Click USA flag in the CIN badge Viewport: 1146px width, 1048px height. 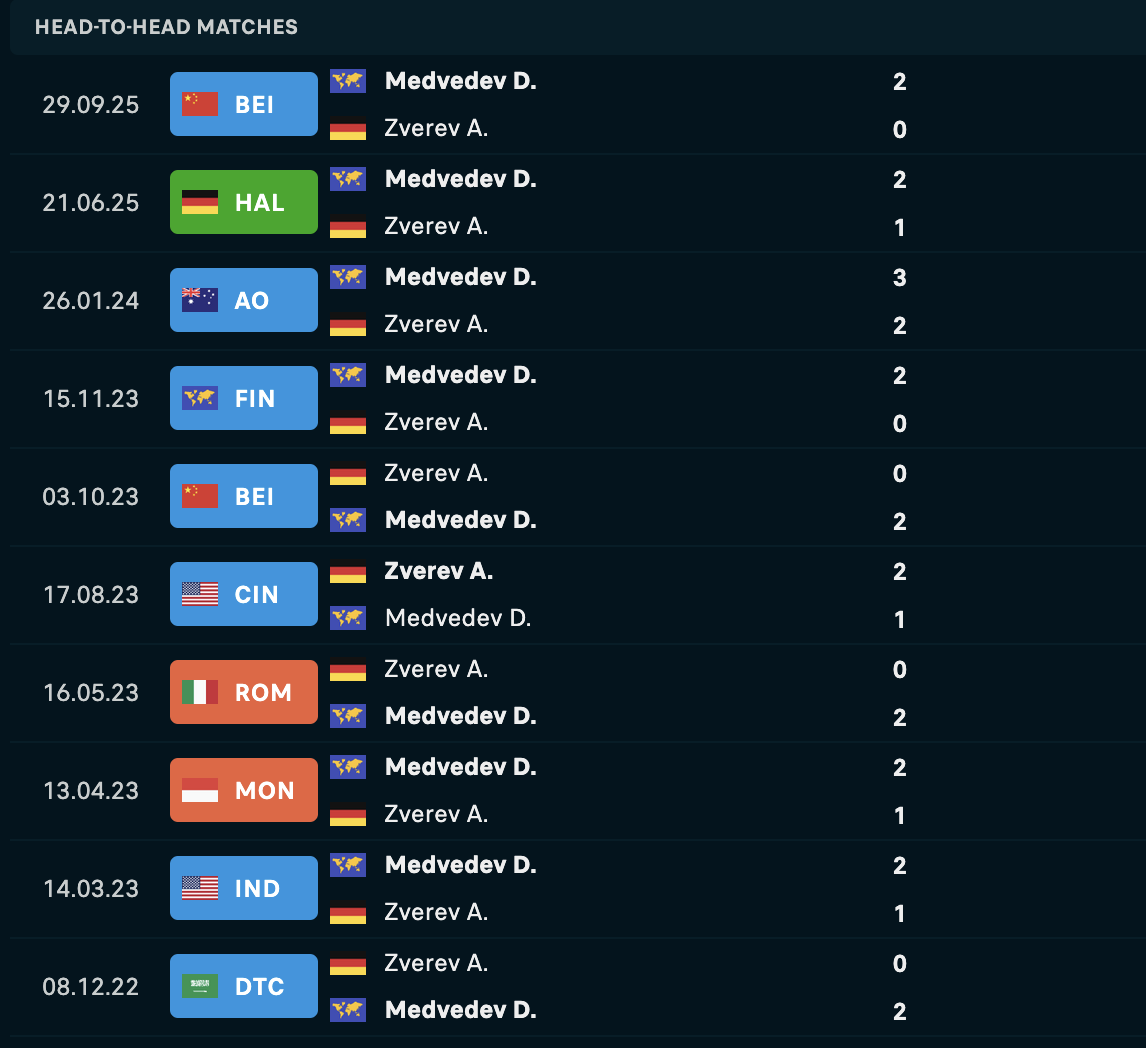(x=200, y=593)
